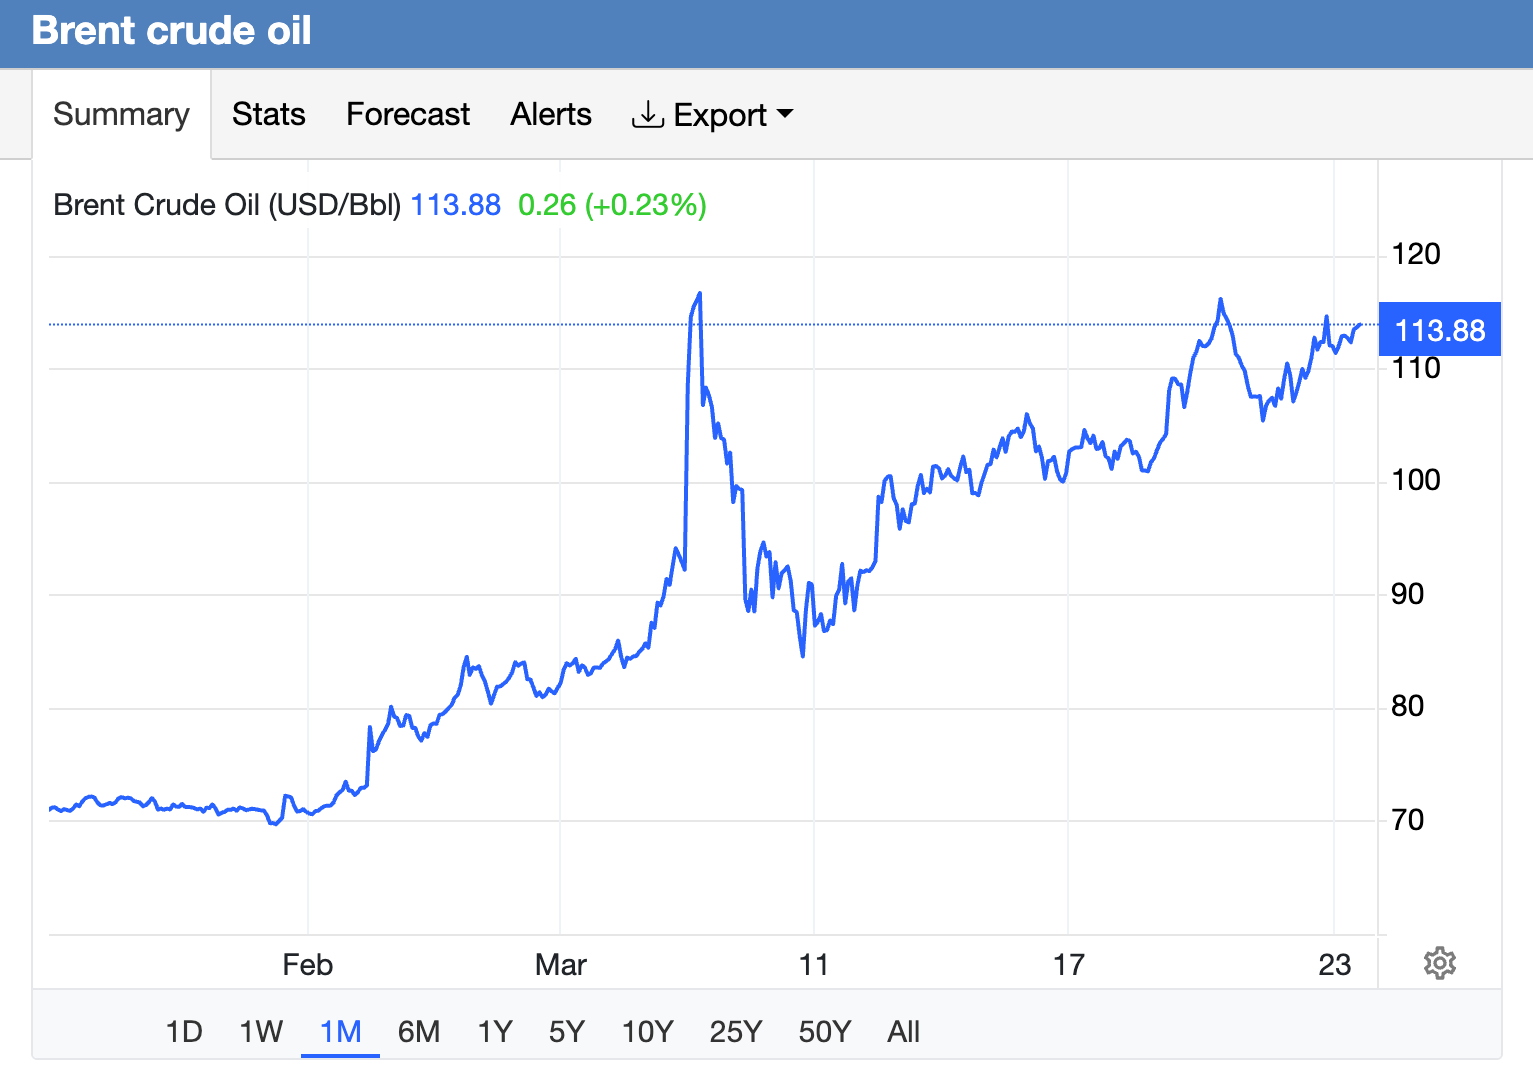Open the chart settings gear icon
This screenshot has height=1092, width=1533.
(x=1440, y=963)
